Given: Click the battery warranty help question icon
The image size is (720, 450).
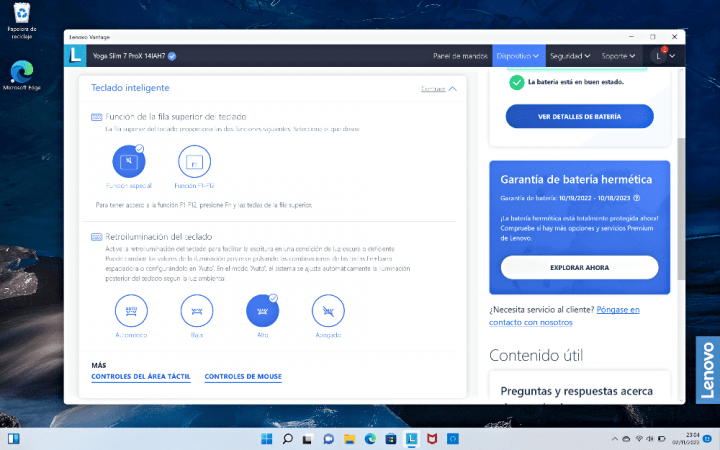Looking at the screenshot, I should tap(637, 198).
